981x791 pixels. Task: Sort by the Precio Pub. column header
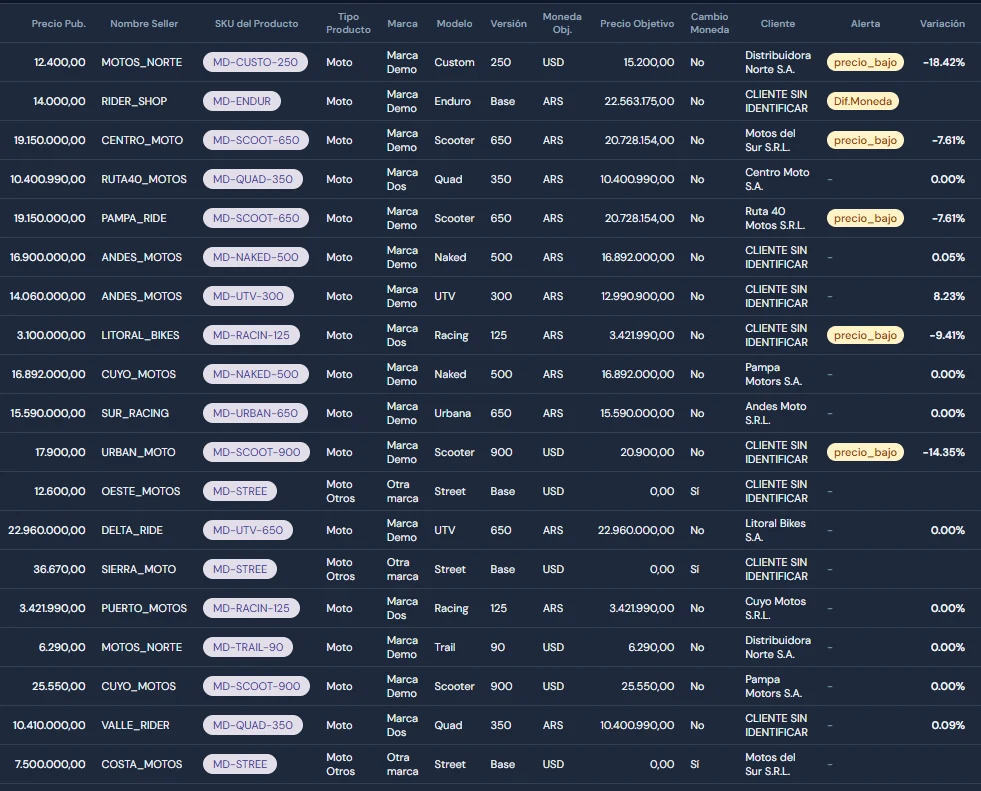58,23
